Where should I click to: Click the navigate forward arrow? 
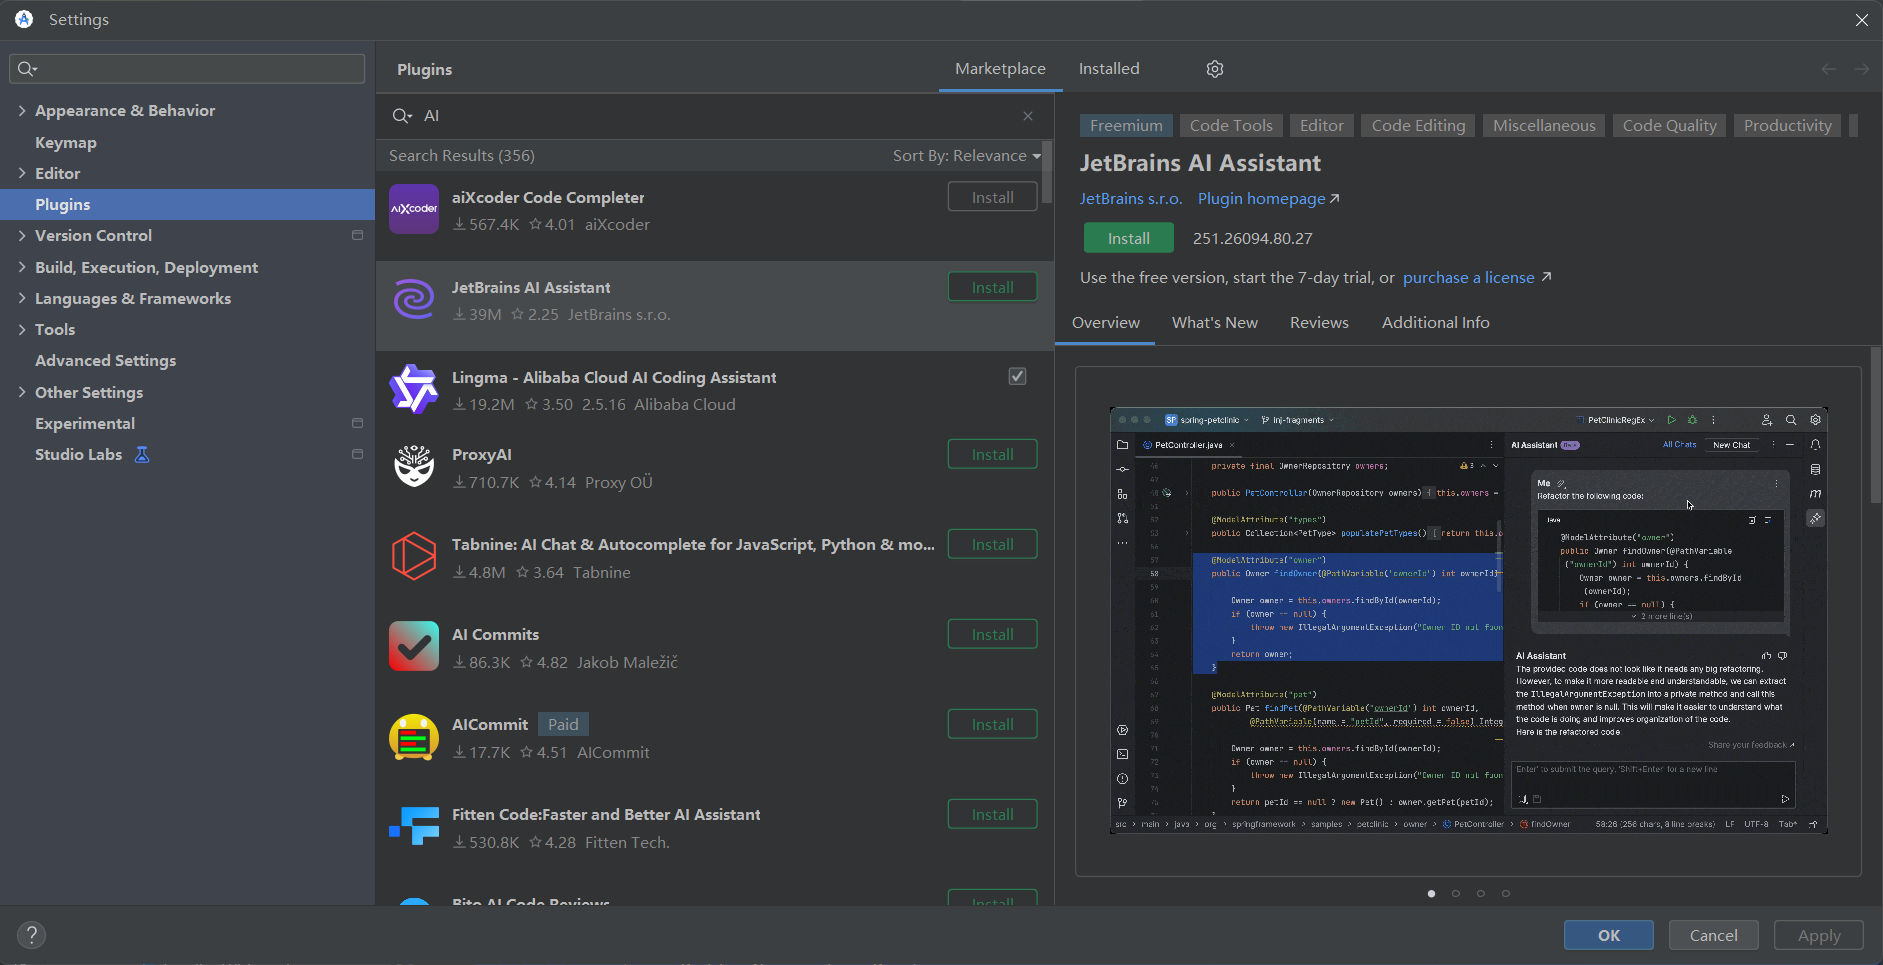[x=1861, y=69]
